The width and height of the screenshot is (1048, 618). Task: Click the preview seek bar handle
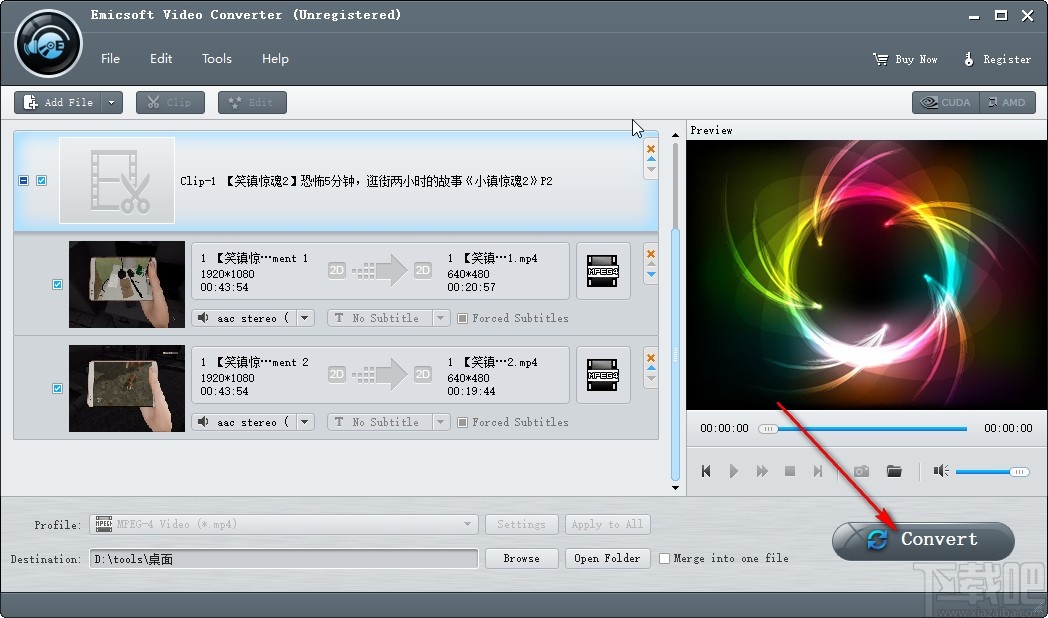(769, 429)
